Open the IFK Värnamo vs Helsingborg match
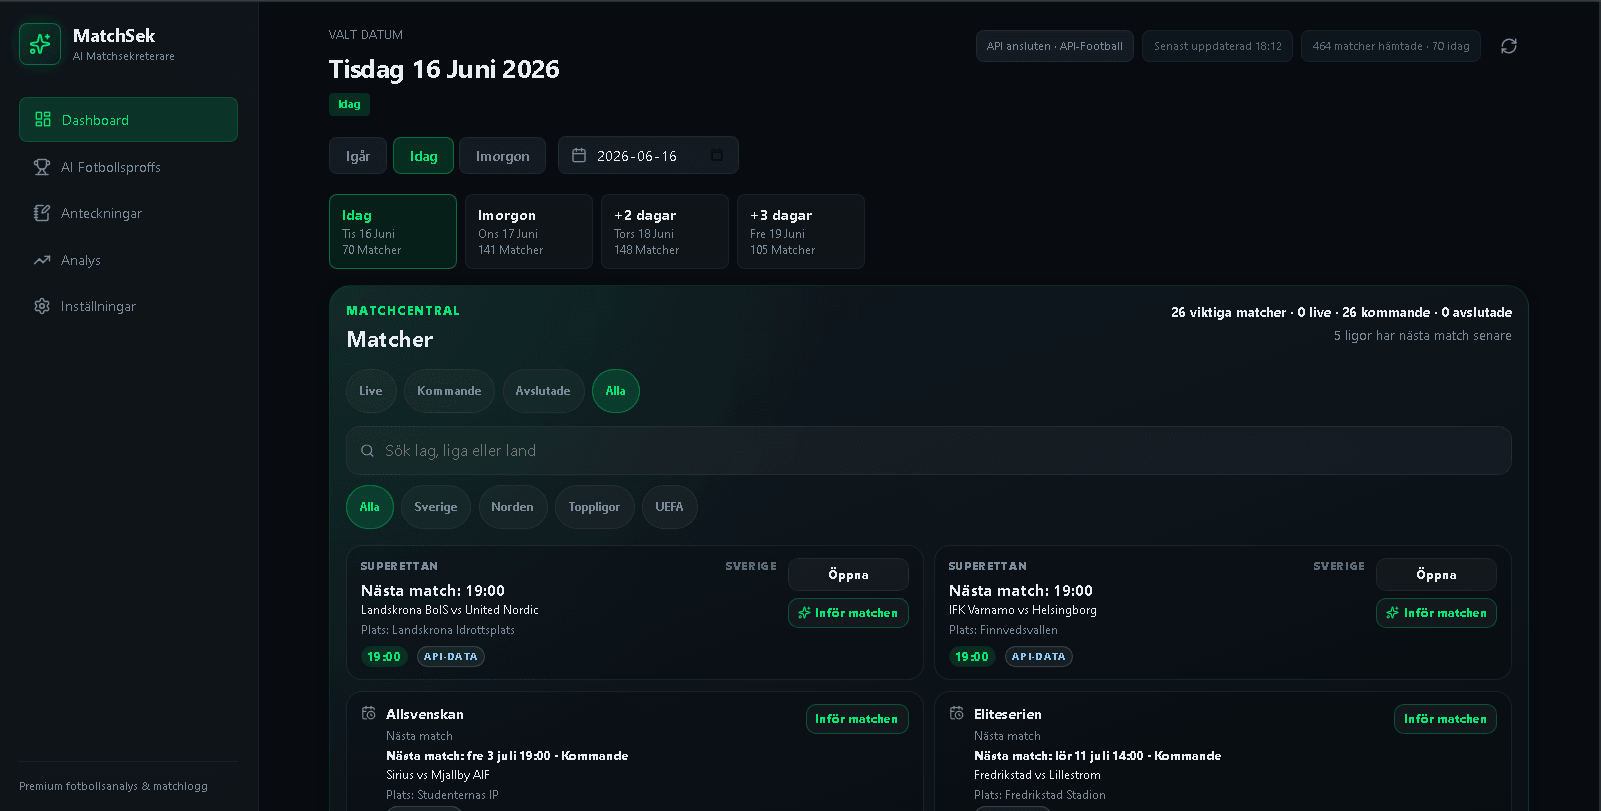Screen dimensions: 1601x811 pos(1436,575)
